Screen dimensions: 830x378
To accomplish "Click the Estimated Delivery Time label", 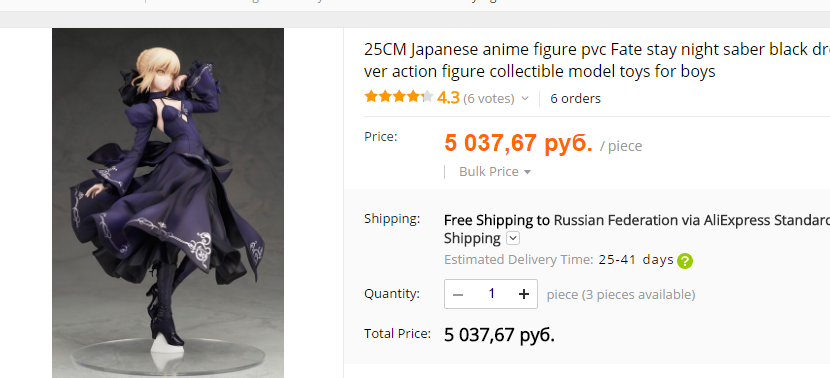I will pos(519,260).
